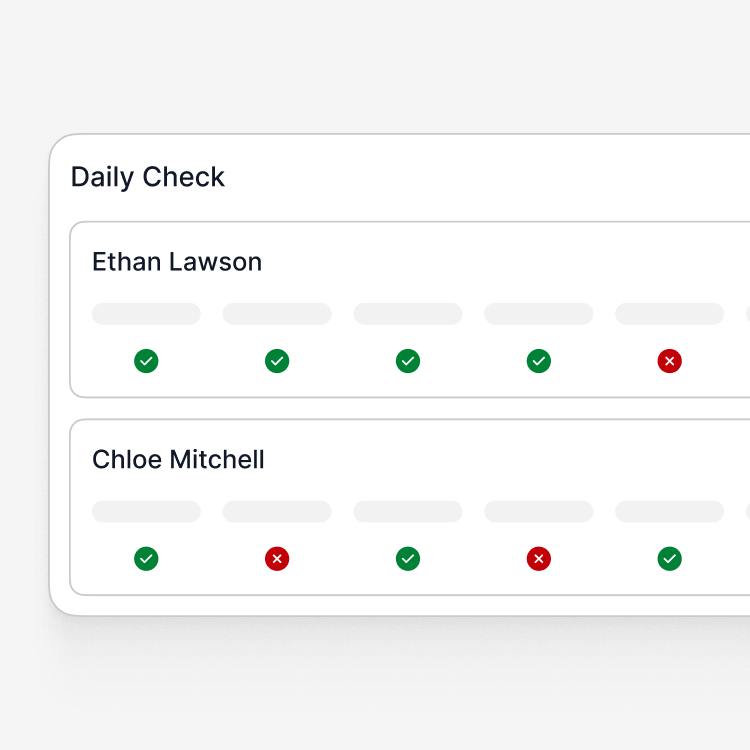The height and width of the screenshot is (750, 750).
Task: Click Chloe Mitchell's second gray placeholder pill
Action: (277, 511)
